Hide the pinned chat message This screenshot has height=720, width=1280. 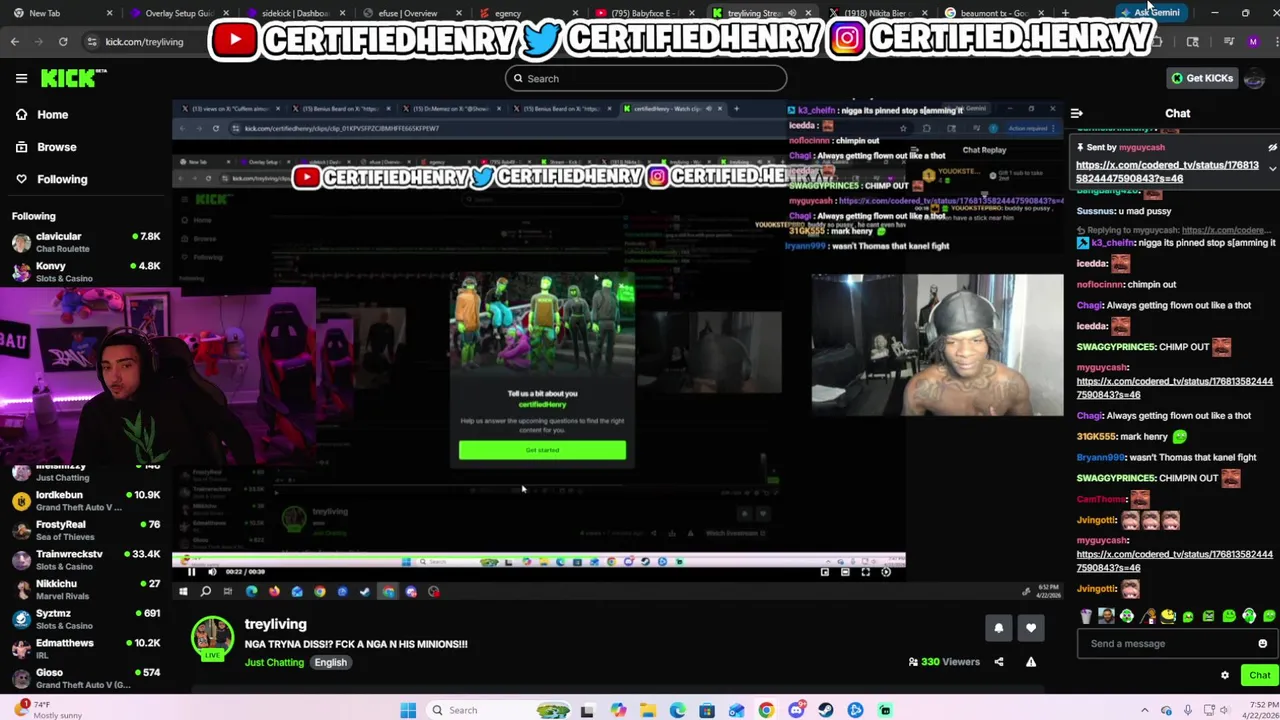point(1272,147)
